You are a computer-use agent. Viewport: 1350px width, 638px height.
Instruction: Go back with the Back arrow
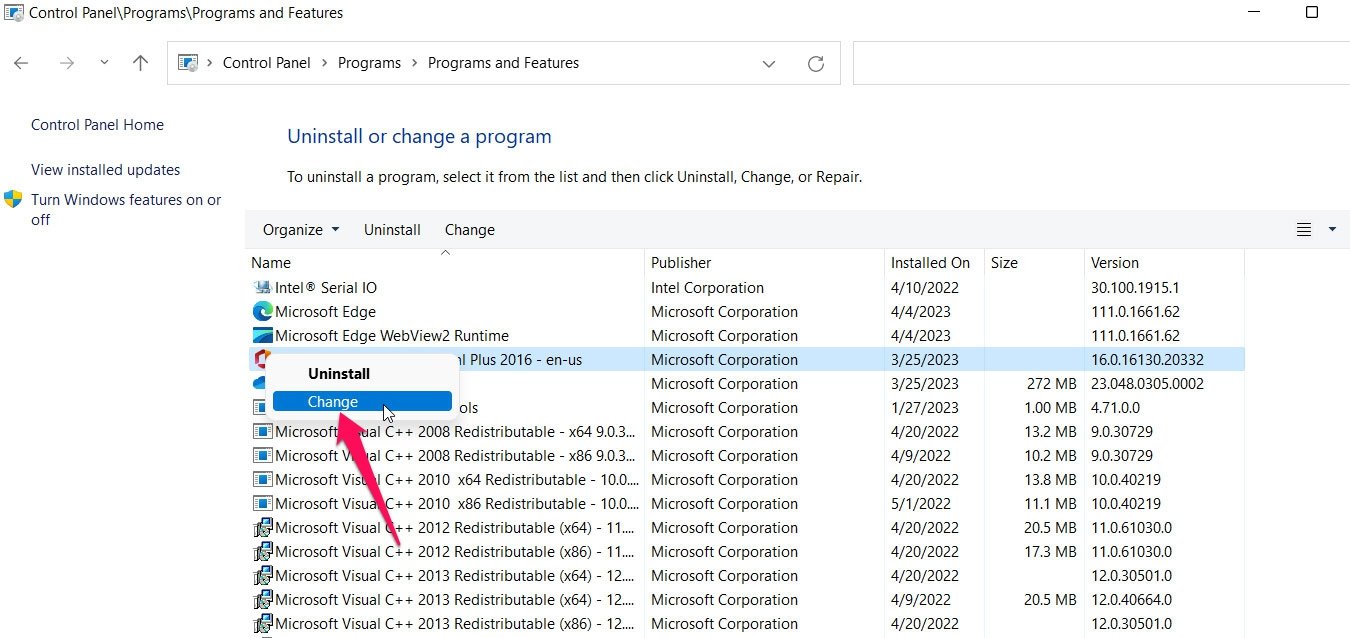pos(21,63)
